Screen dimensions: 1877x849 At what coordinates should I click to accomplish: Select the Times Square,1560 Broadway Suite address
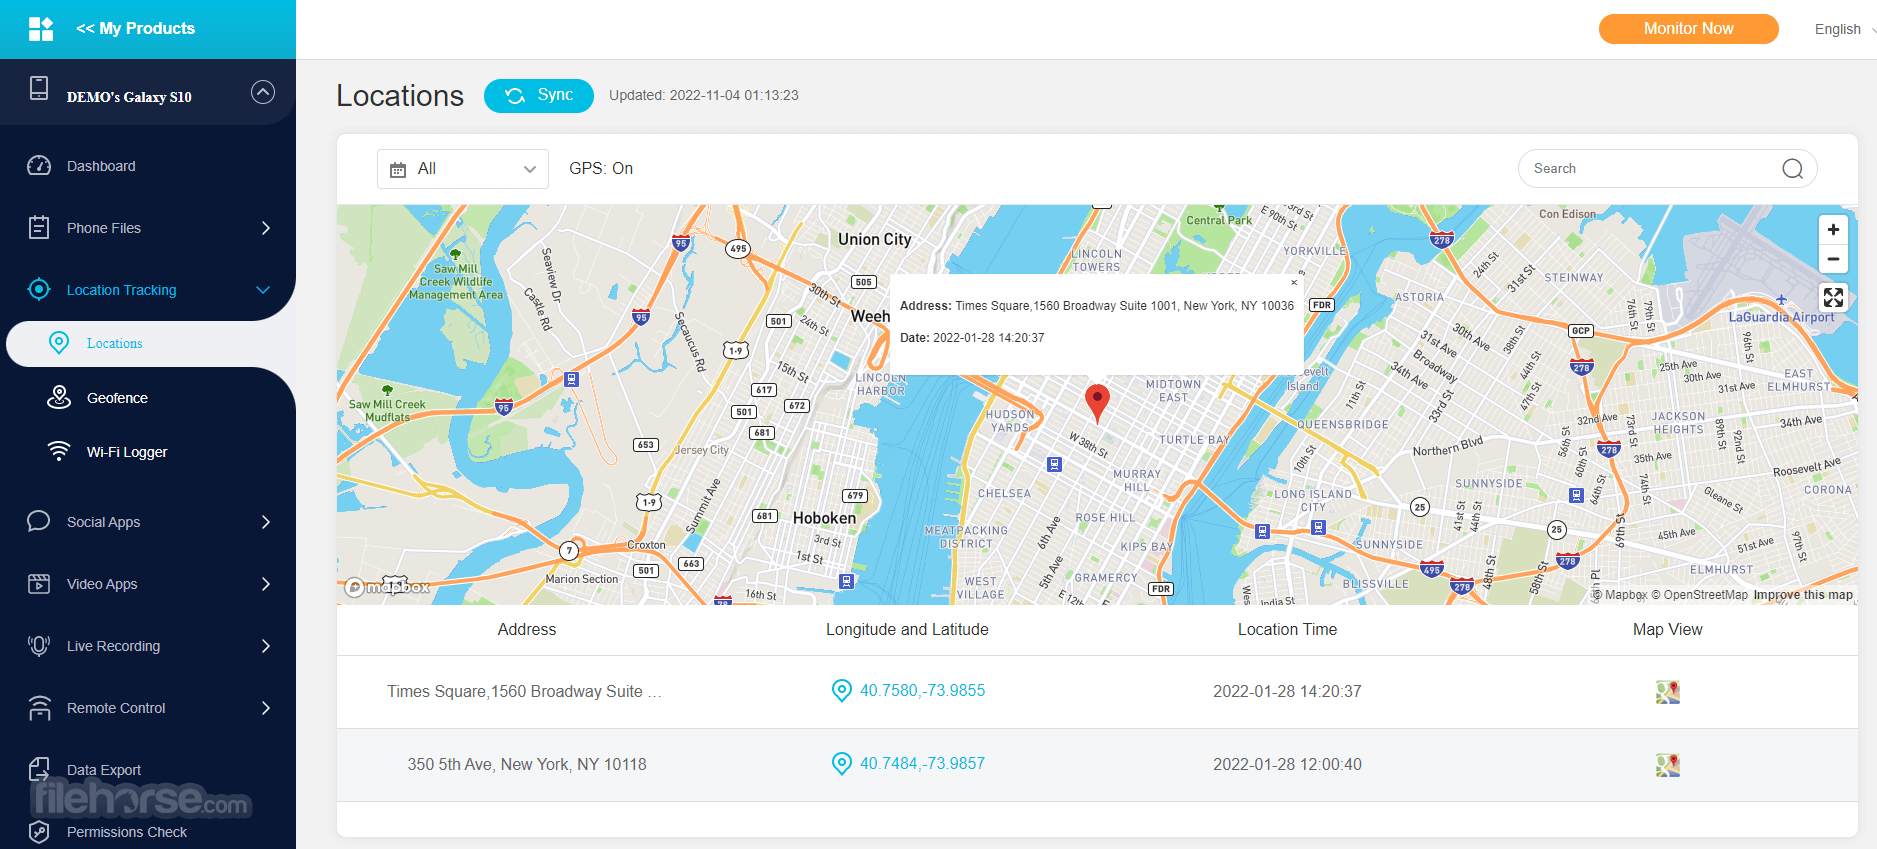pyautogui.click(x=525, y=692)
